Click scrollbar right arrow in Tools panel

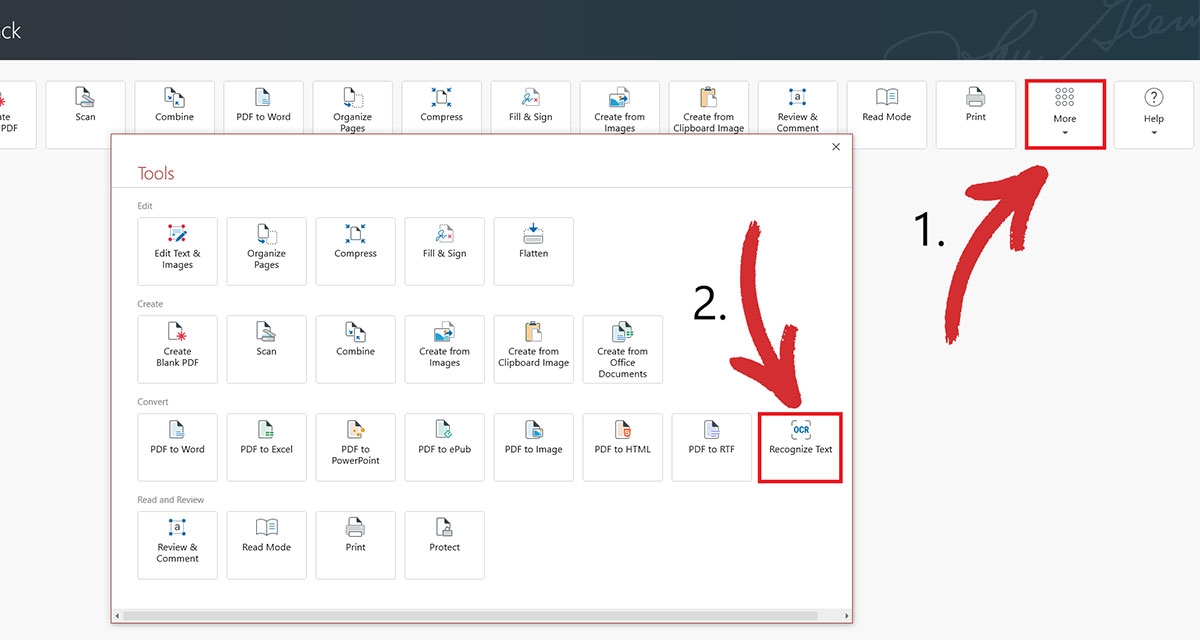(847, 616)
